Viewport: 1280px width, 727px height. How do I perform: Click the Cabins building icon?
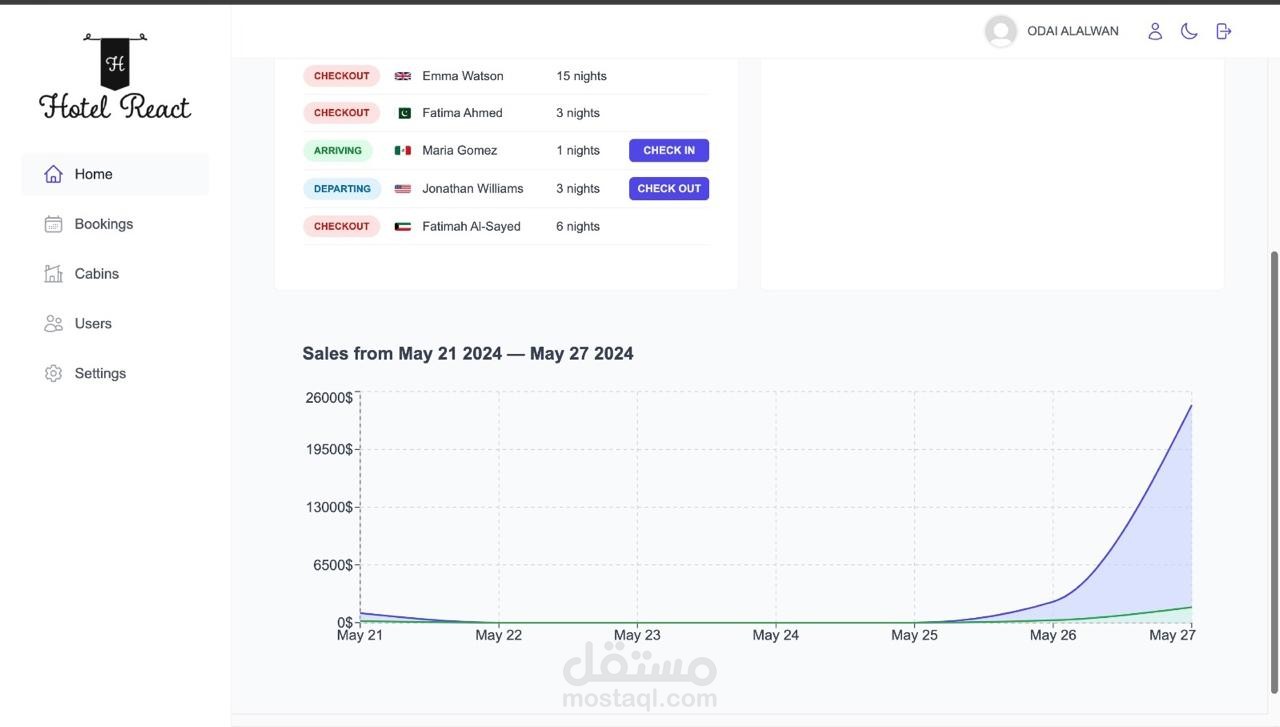pyautogui.click(x=53, y=274)
